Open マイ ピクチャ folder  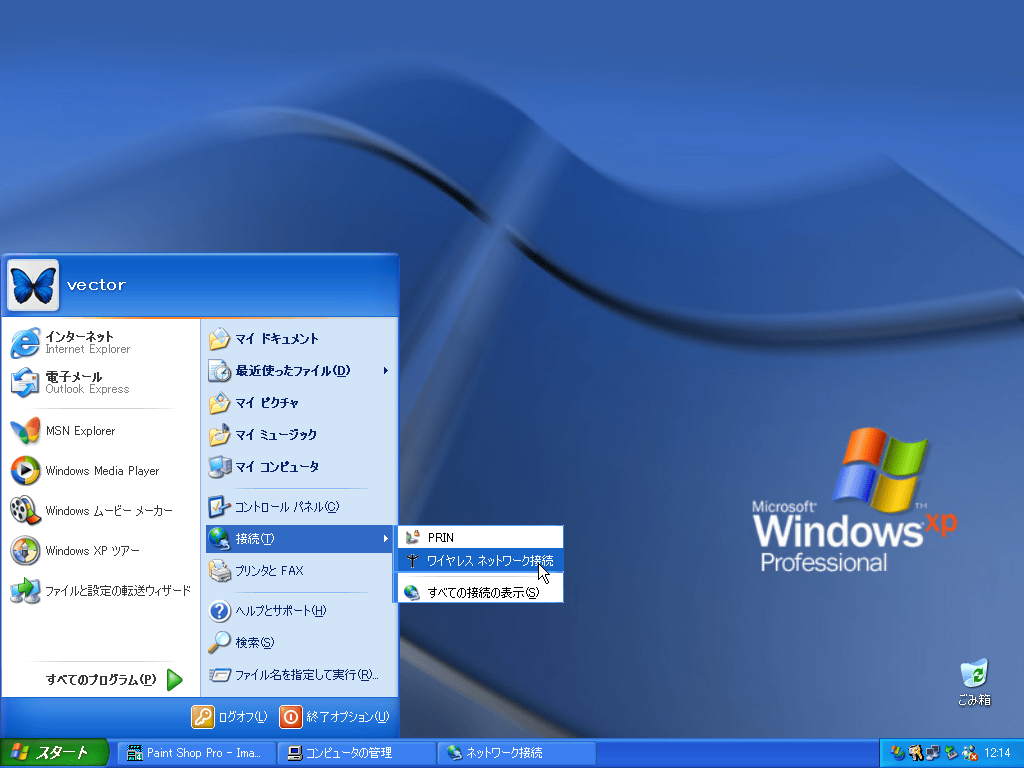click(x=299, y=403)
